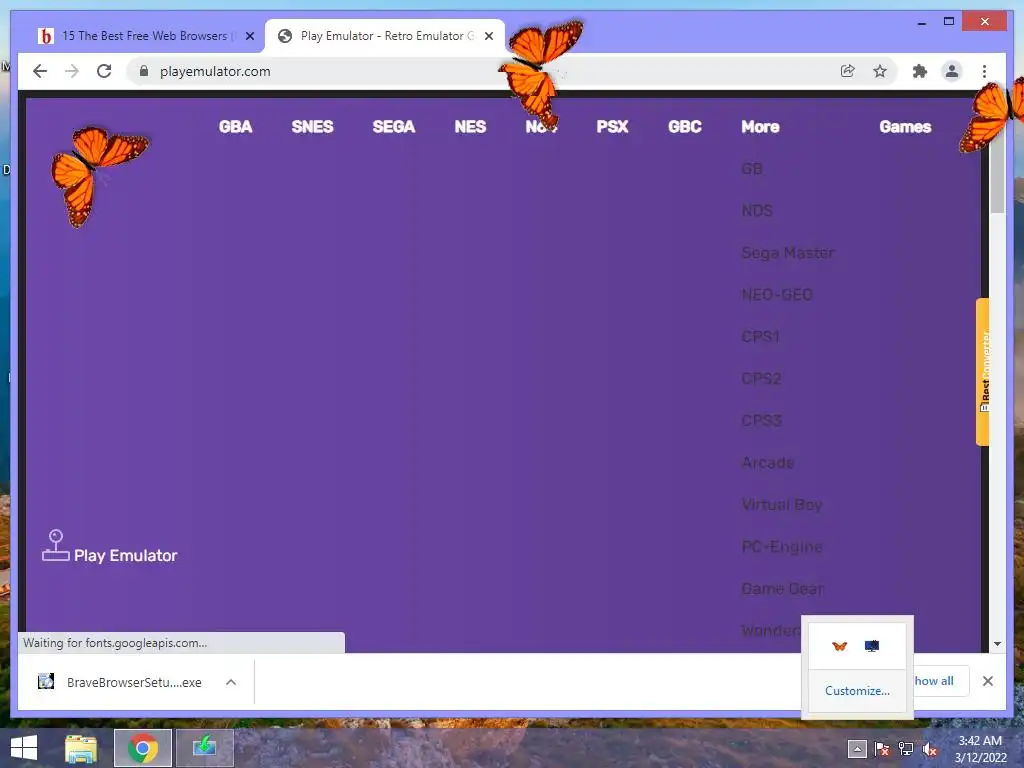Click the Chrome taskbar icon
This screenshot has width=1024, height=768.
pos(142,748)
